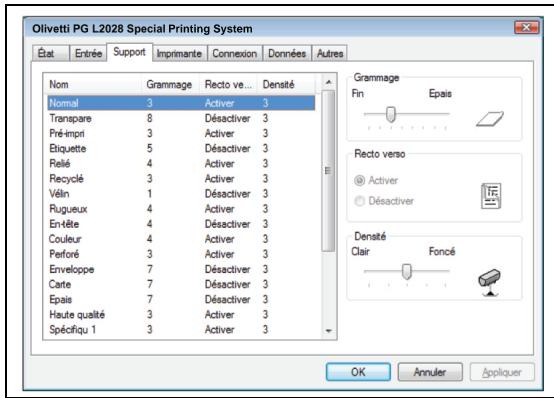
Task: Click the Densité column header
Action: coord(286,84)
